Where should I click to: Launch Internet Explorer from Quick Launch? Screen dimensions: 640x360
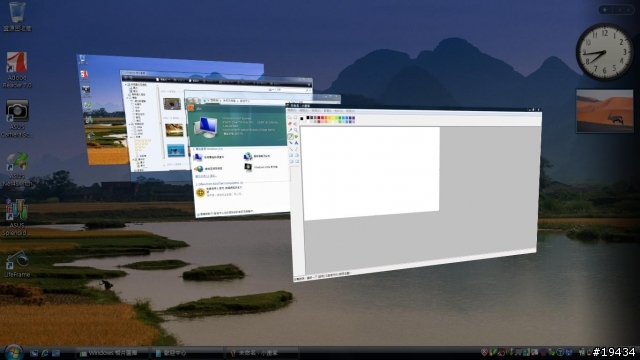(45, 353)
